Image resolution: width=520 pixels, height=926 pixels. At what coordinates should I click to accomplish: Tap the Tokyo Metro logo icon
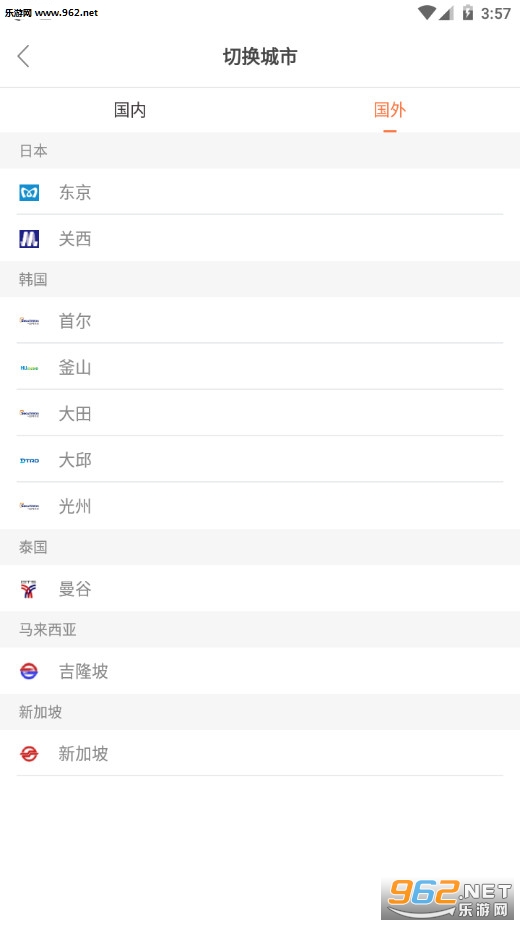(29, 193)
